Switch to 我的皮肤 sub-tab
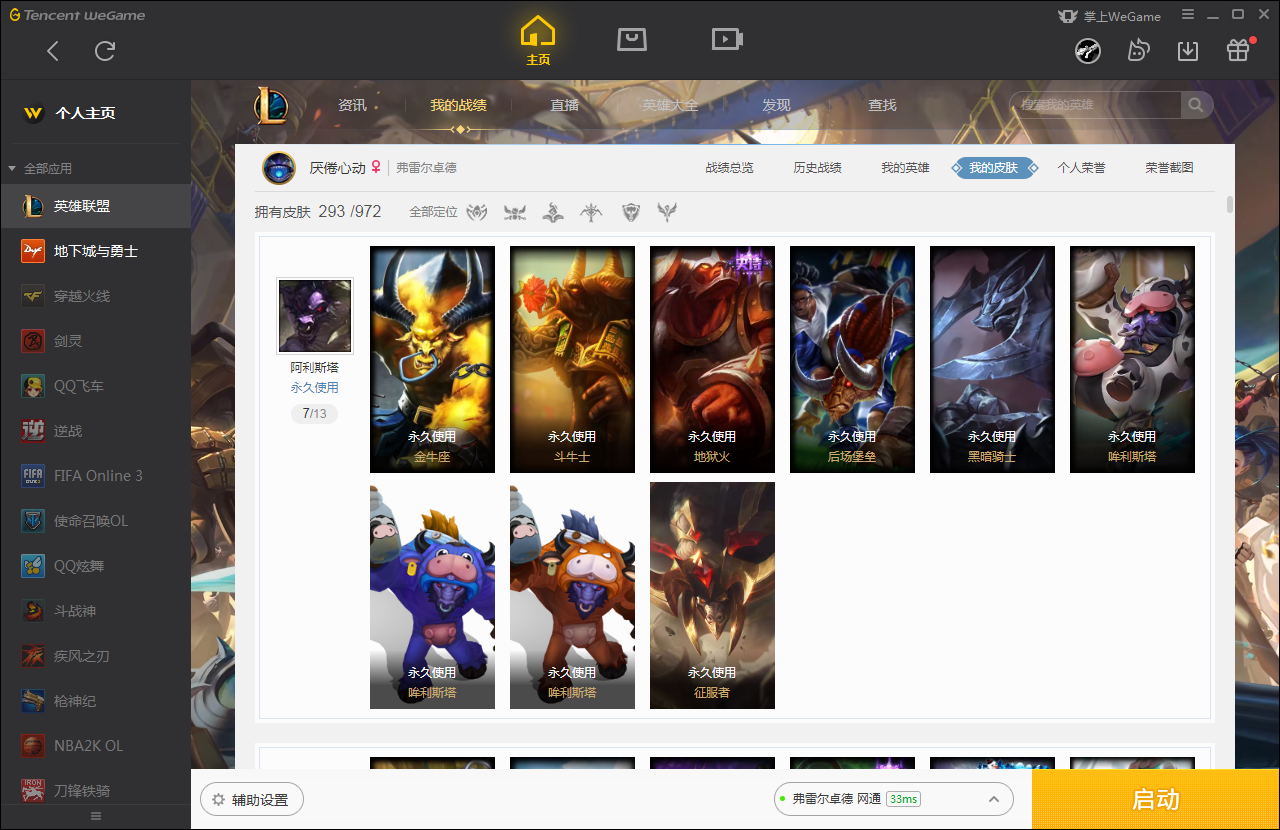Screen dimensions: 1280x830 coord(993,168)
